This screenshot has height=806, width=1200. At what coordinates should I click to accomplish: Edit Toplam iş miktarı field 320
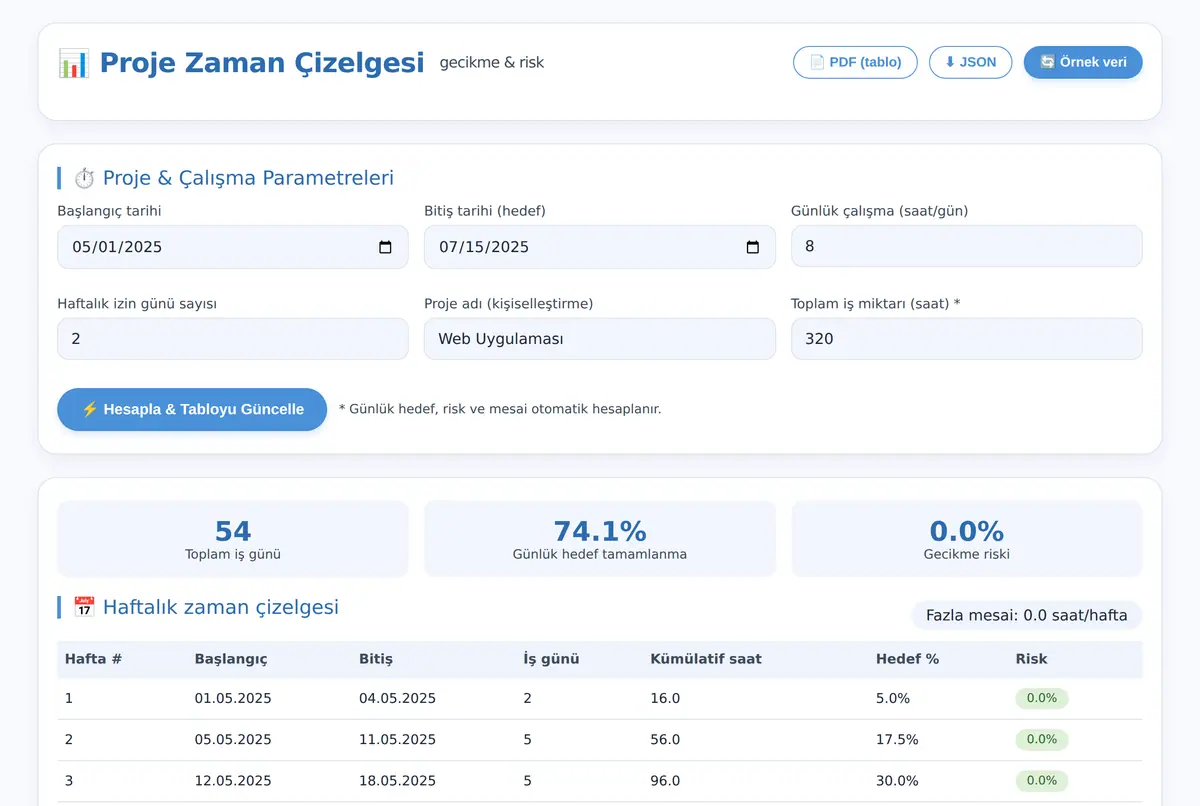(x=966, y=339)
